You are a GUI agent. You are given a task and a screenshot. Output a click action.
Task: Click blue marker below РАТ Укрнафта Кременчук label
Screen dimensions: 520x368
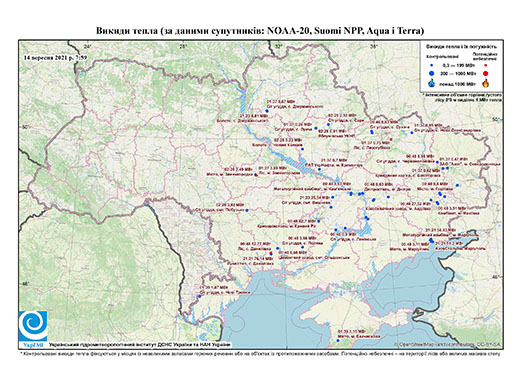(x=319, y=169)
